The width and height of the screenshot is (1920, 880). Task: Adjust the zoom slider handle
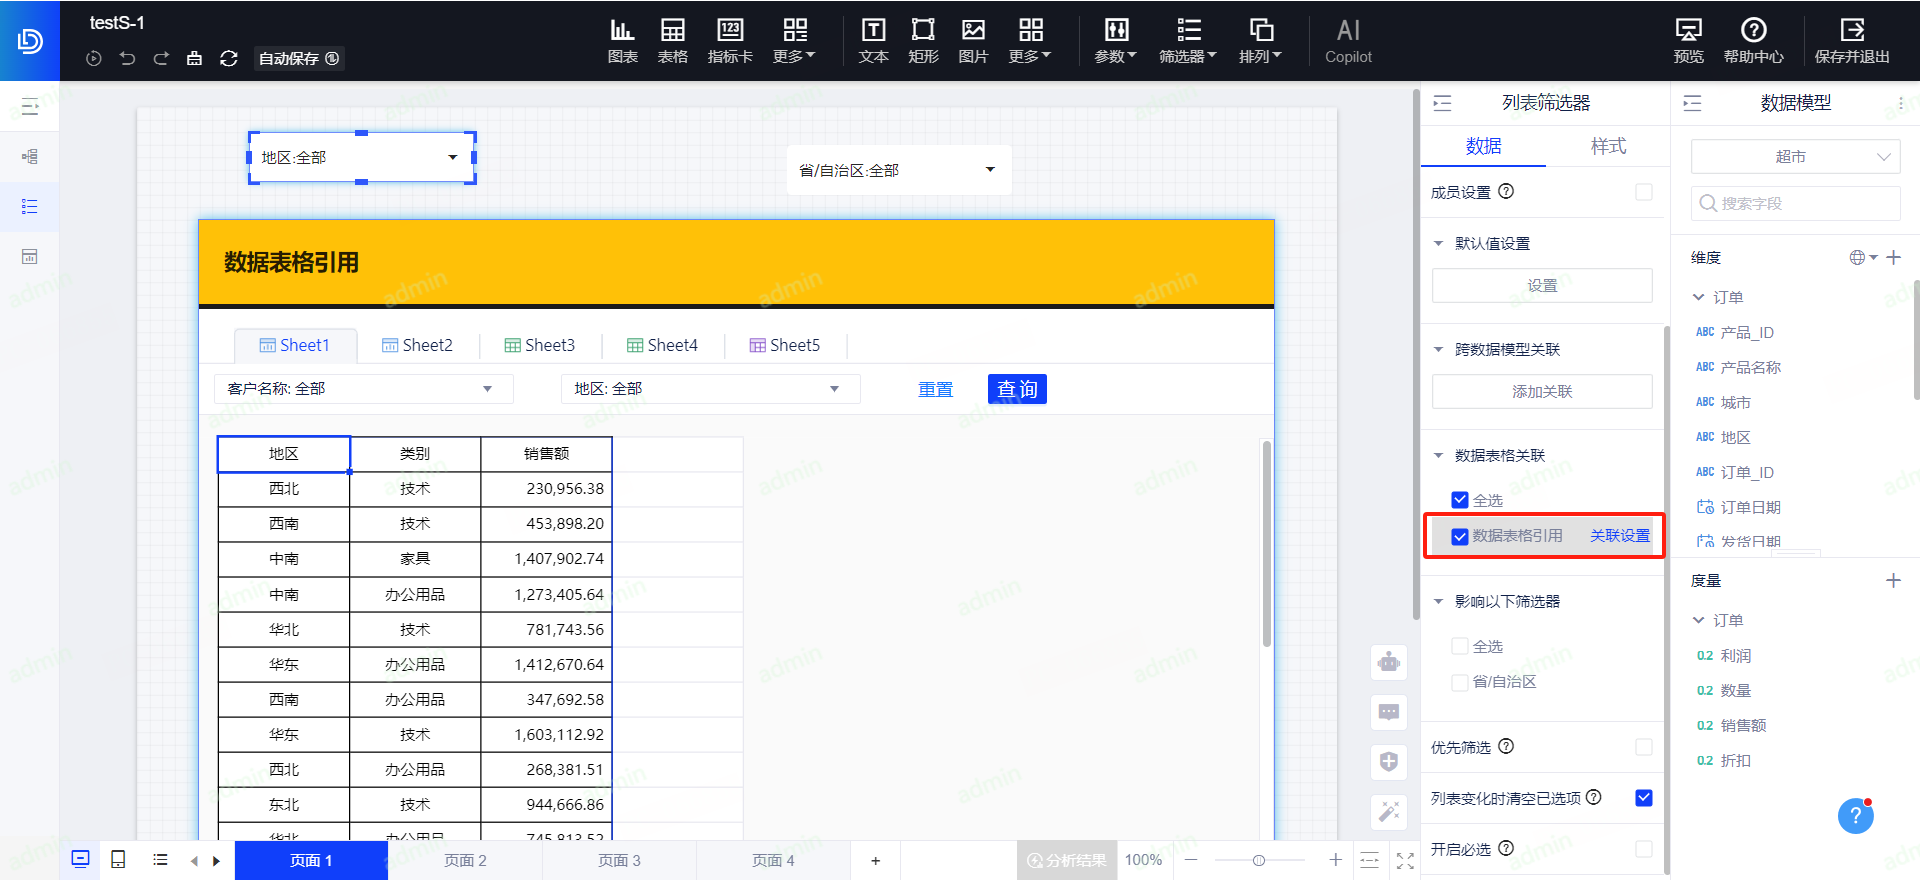tap(1259, 860)
